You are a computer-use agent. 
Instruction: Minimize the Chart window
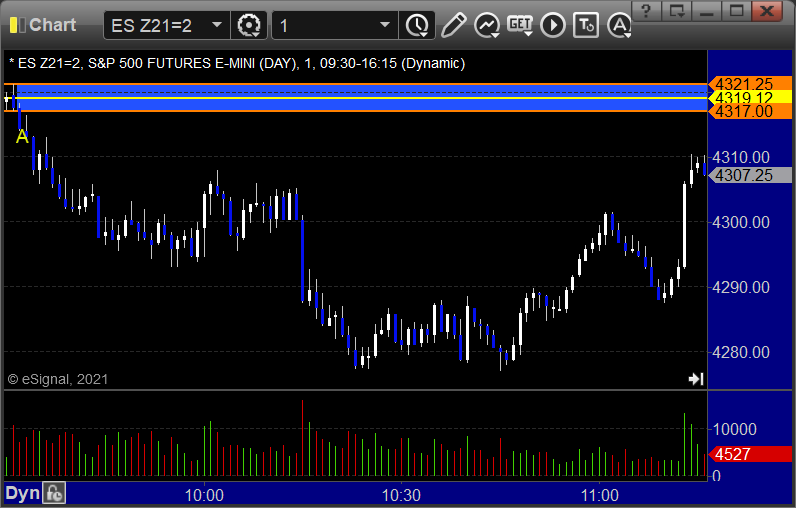click(706, 11)
